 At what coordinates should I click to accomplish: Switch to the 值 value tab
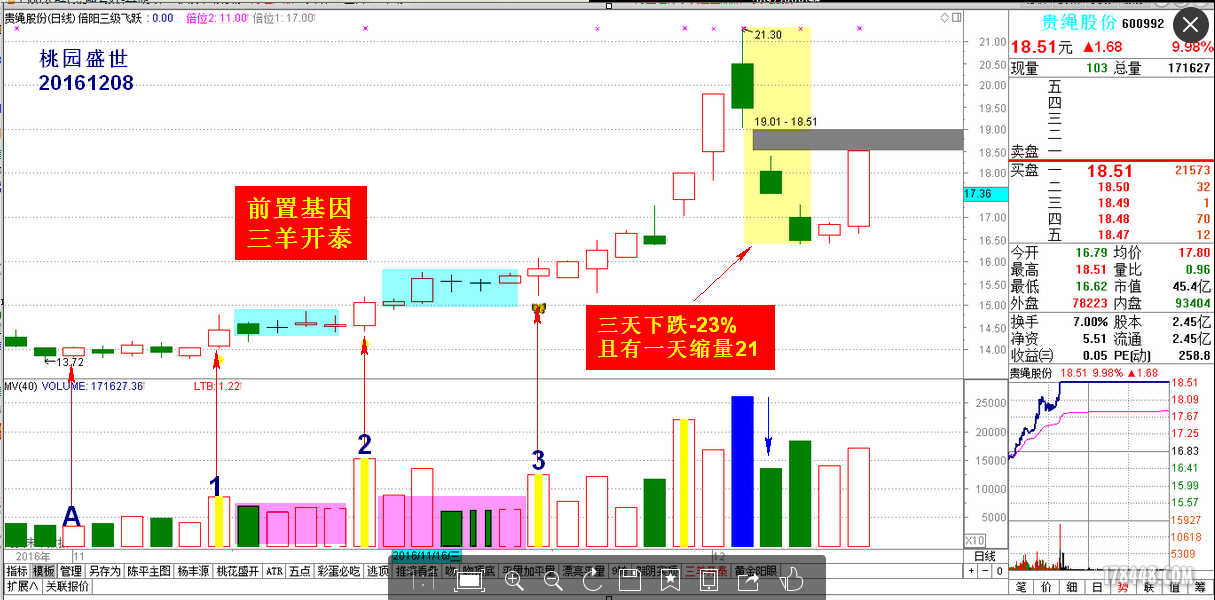pyautogui.click(x=1175, y=587)
